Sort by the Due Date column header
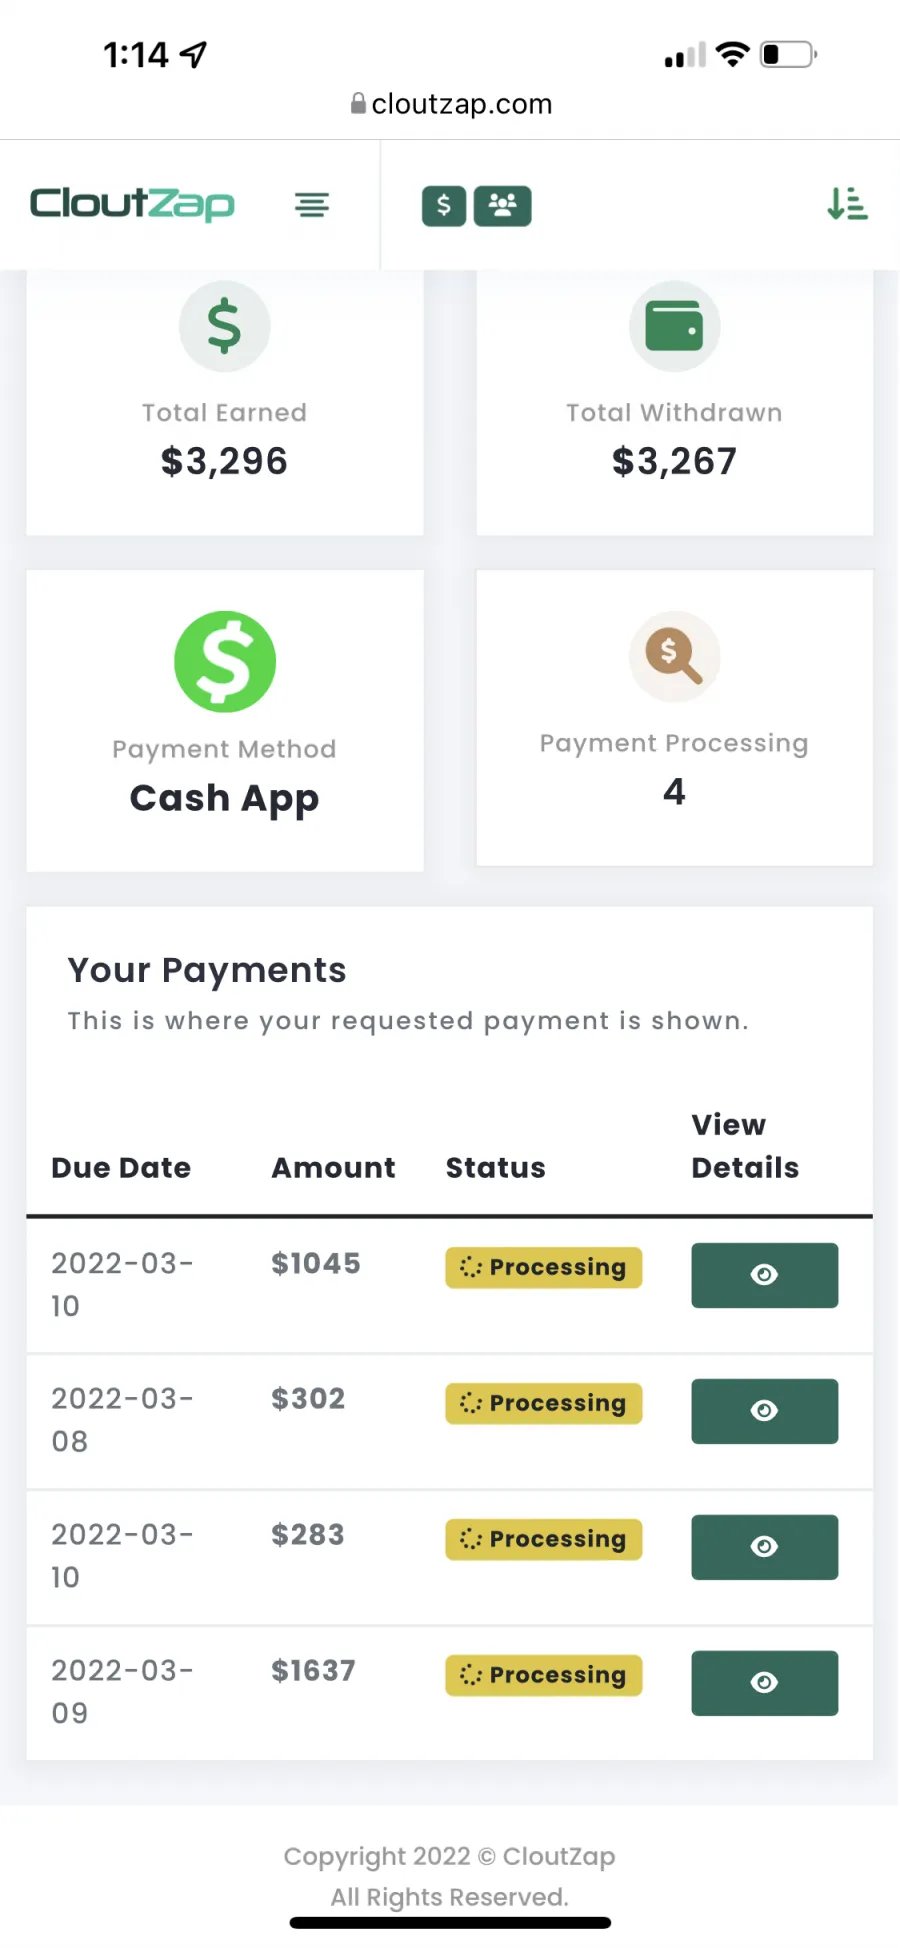Viewport: 900px width, 1948px height. coord(121,1167)
